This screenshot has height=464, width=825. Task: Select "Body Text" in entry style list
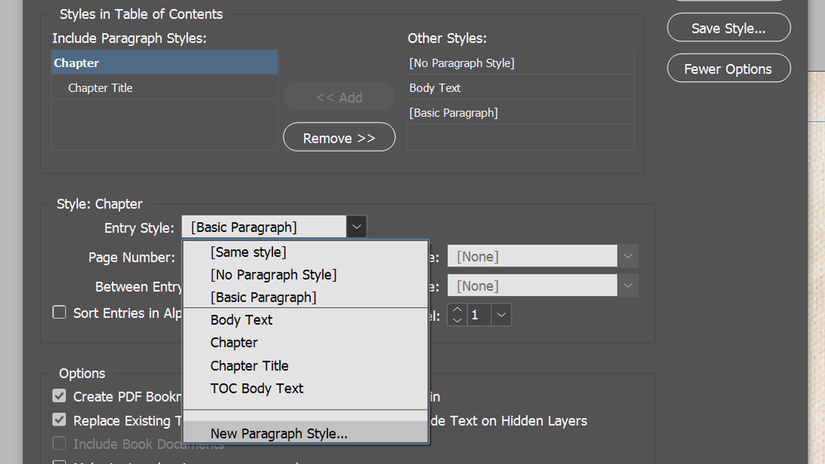[241, 320]
